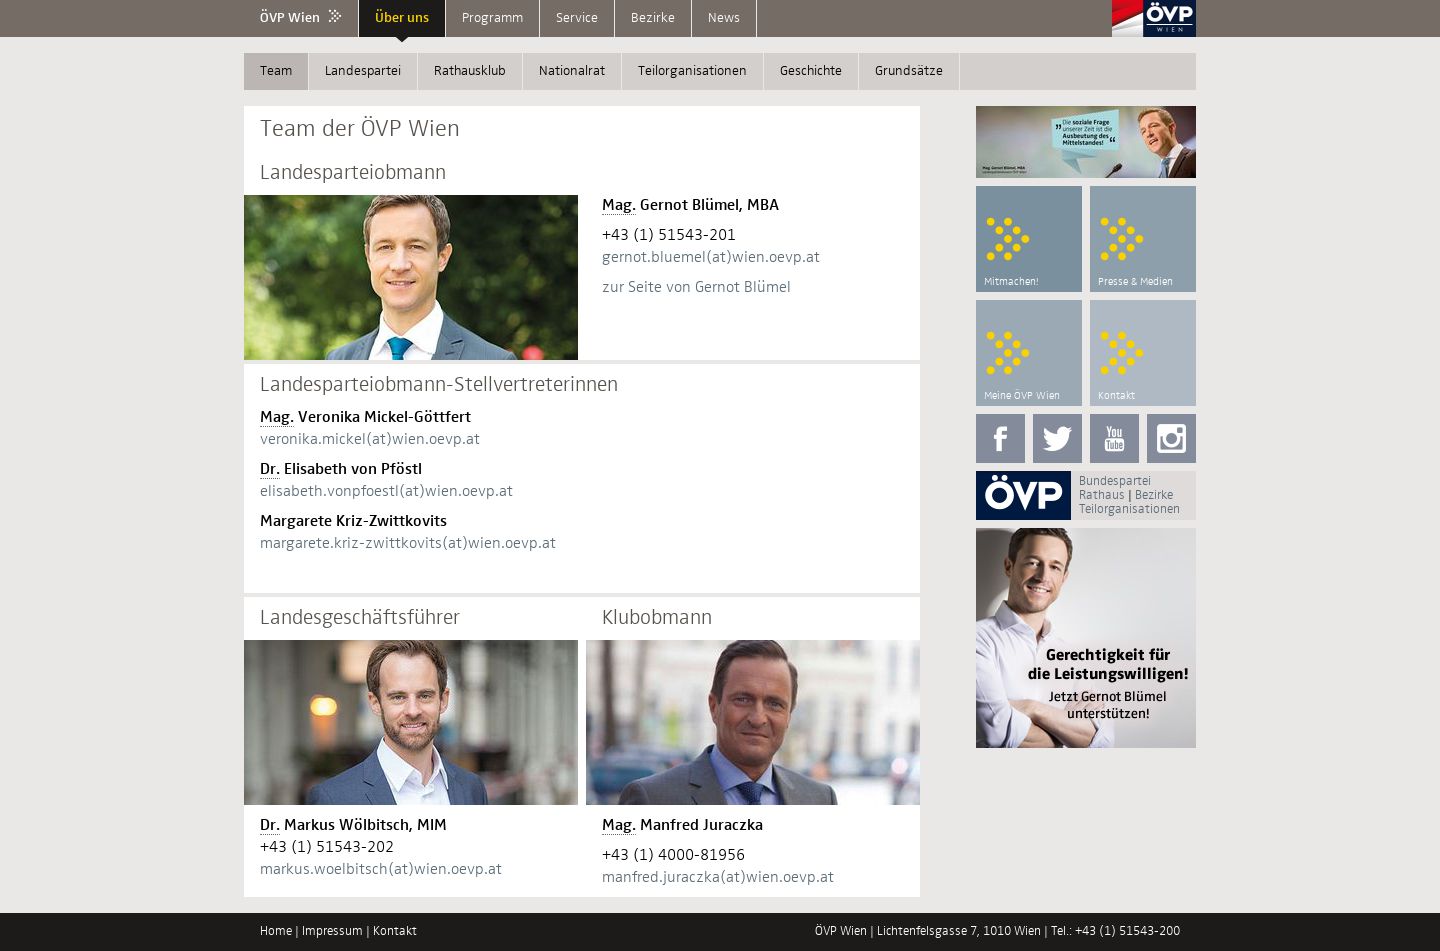Click the Presse & Medien tile
This screenshot has width=1440, height=951.
click(1143, 239)
